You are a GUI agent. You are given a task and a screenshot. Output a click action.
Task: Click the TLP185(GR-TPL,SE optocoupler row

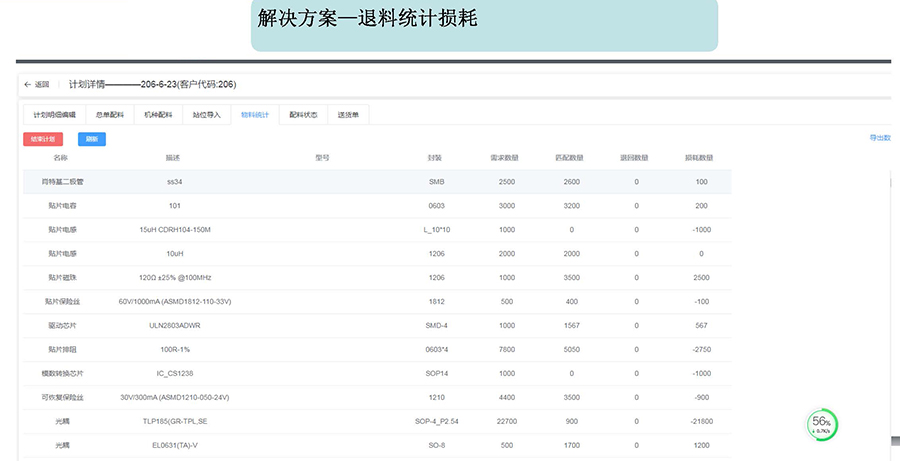[174, 421]
